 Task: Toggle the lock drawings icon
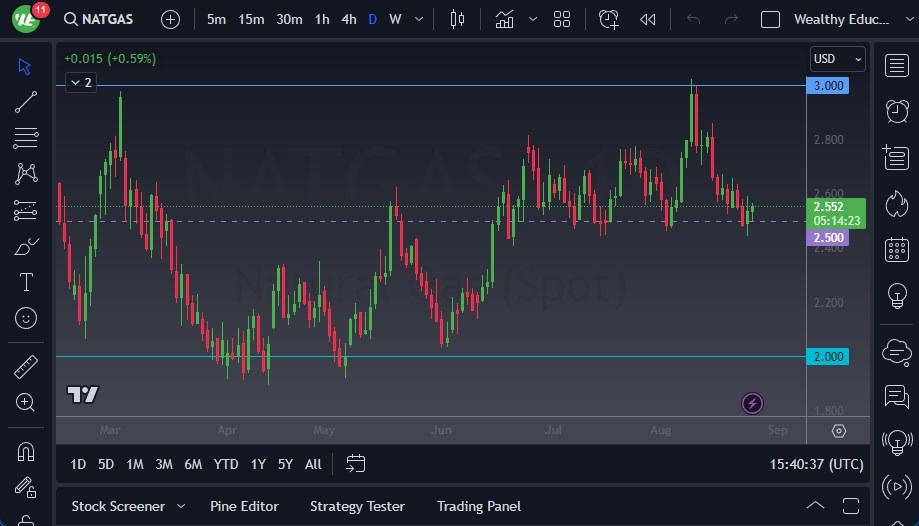pyautogui.click(x=26, y=488)
